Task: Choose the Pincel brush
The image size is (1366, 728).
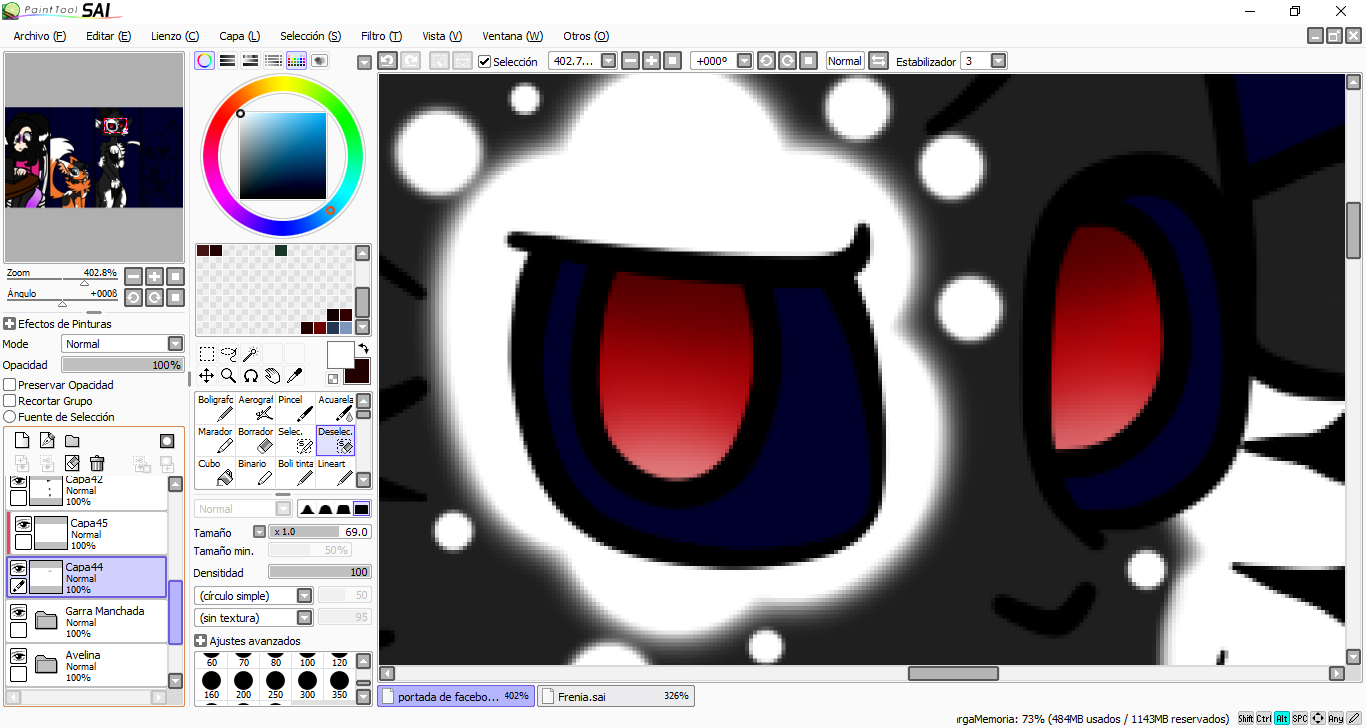Action: pos(295,408)
